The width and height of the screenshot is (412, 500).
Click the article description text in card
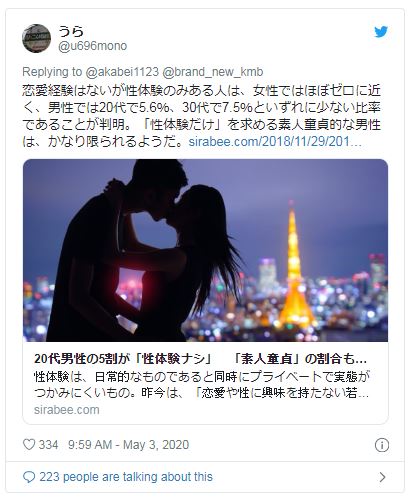[202, 385]
